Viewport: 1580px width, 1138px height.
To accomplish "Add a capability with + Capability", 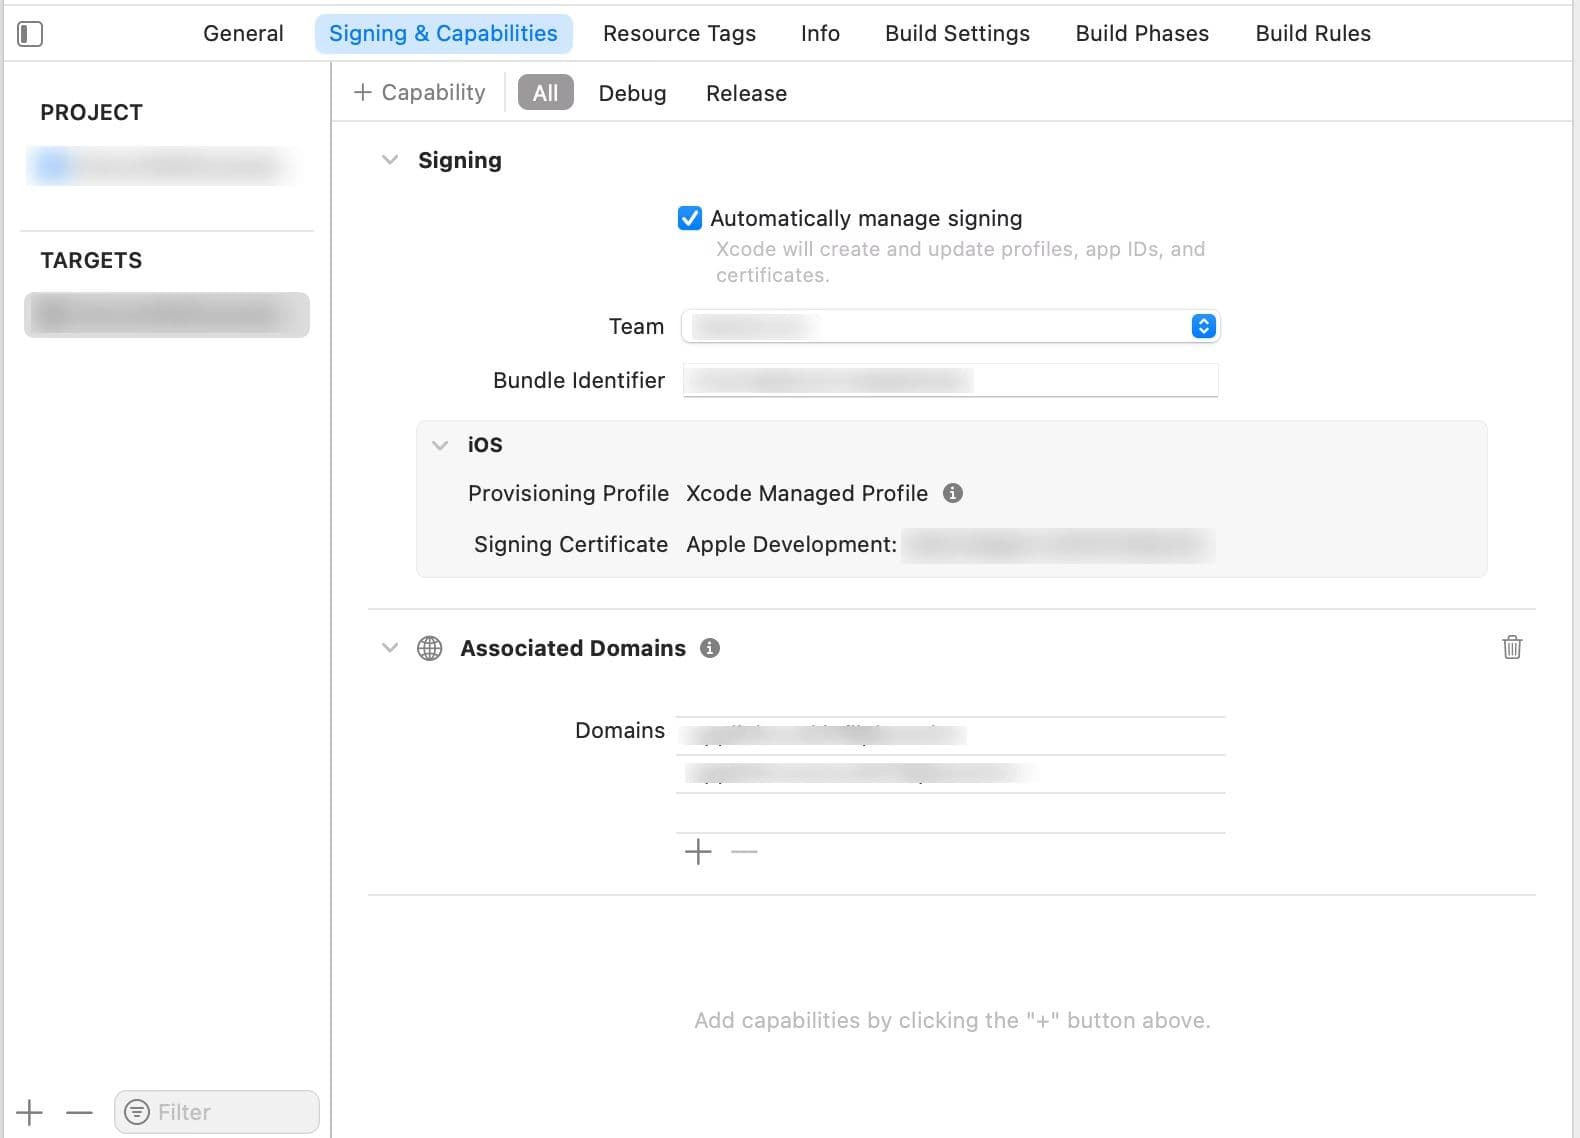I will (420, 93).
